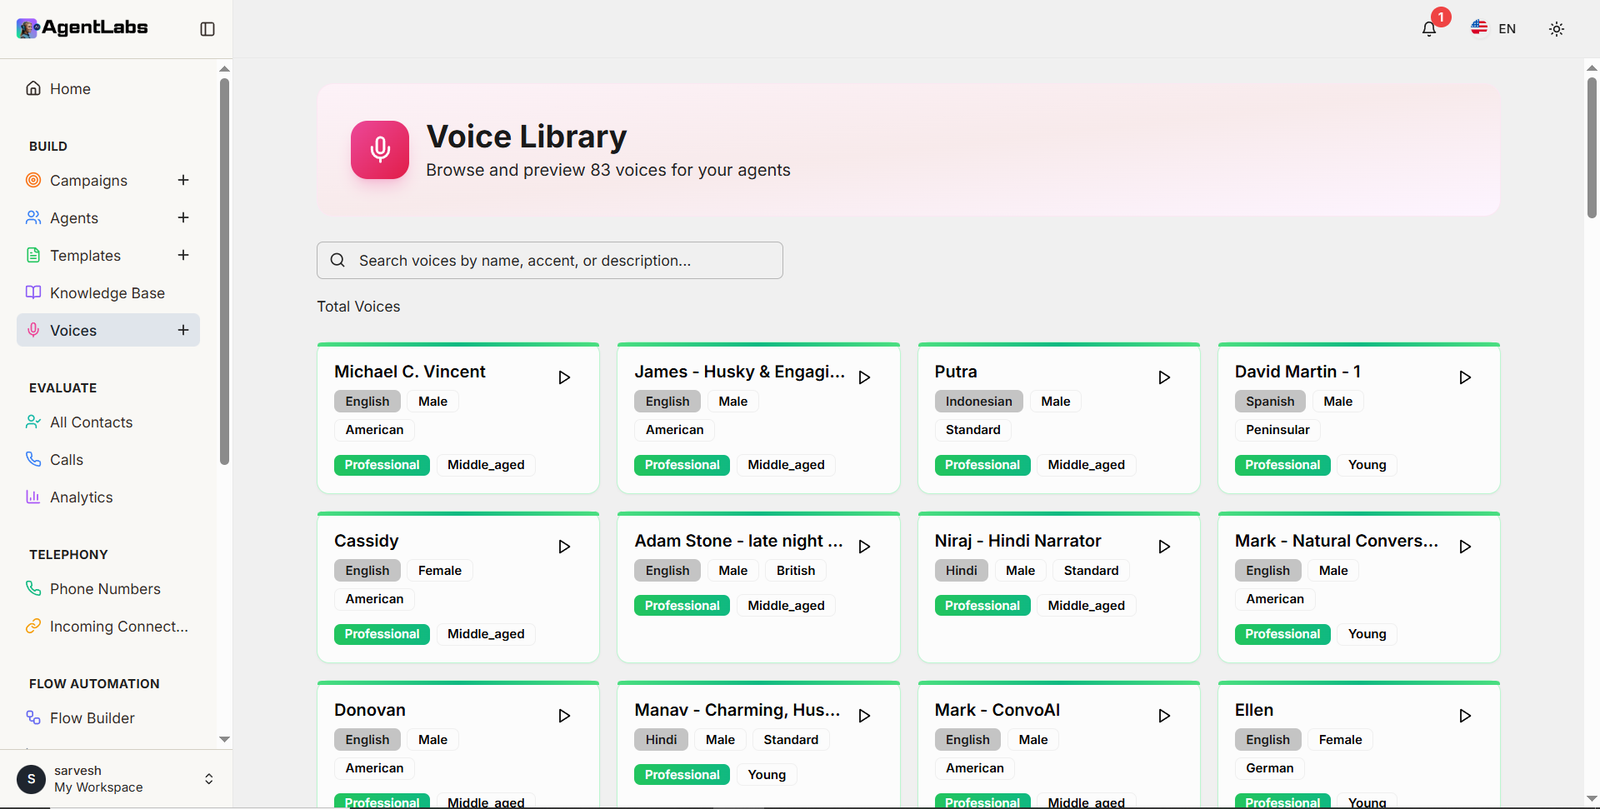The width and height of the screenshot is (1600, 809).
Task: Click the Total Voices label
Action: click(359, 307)
